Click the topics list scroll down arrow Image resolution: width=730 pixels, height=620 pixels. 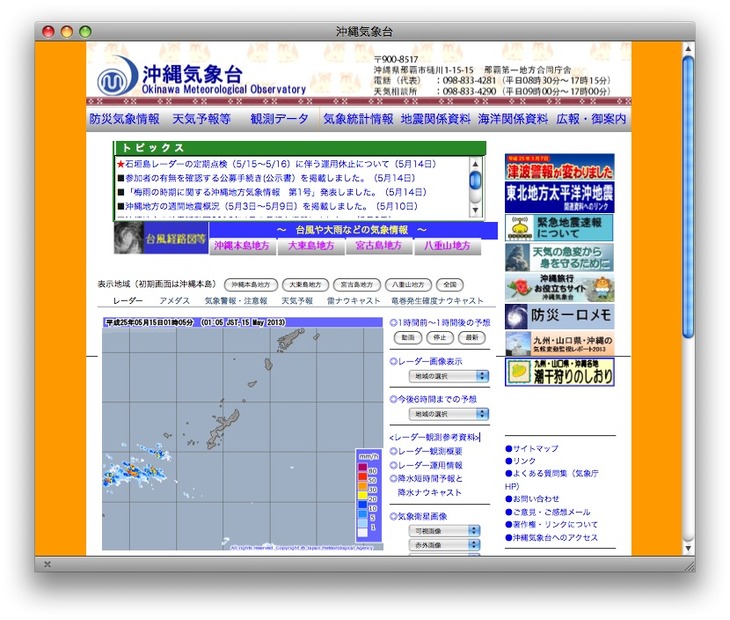click(x=475, y=210)
